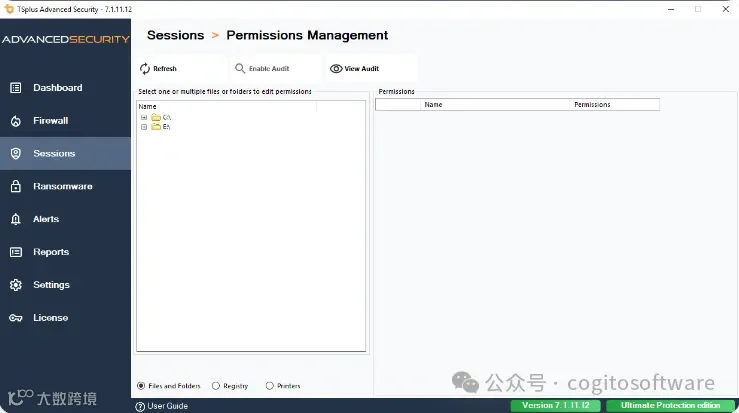This screenshot has height=413, width=739.
Task: Click the Dashboard list icon
Action: 16,88
